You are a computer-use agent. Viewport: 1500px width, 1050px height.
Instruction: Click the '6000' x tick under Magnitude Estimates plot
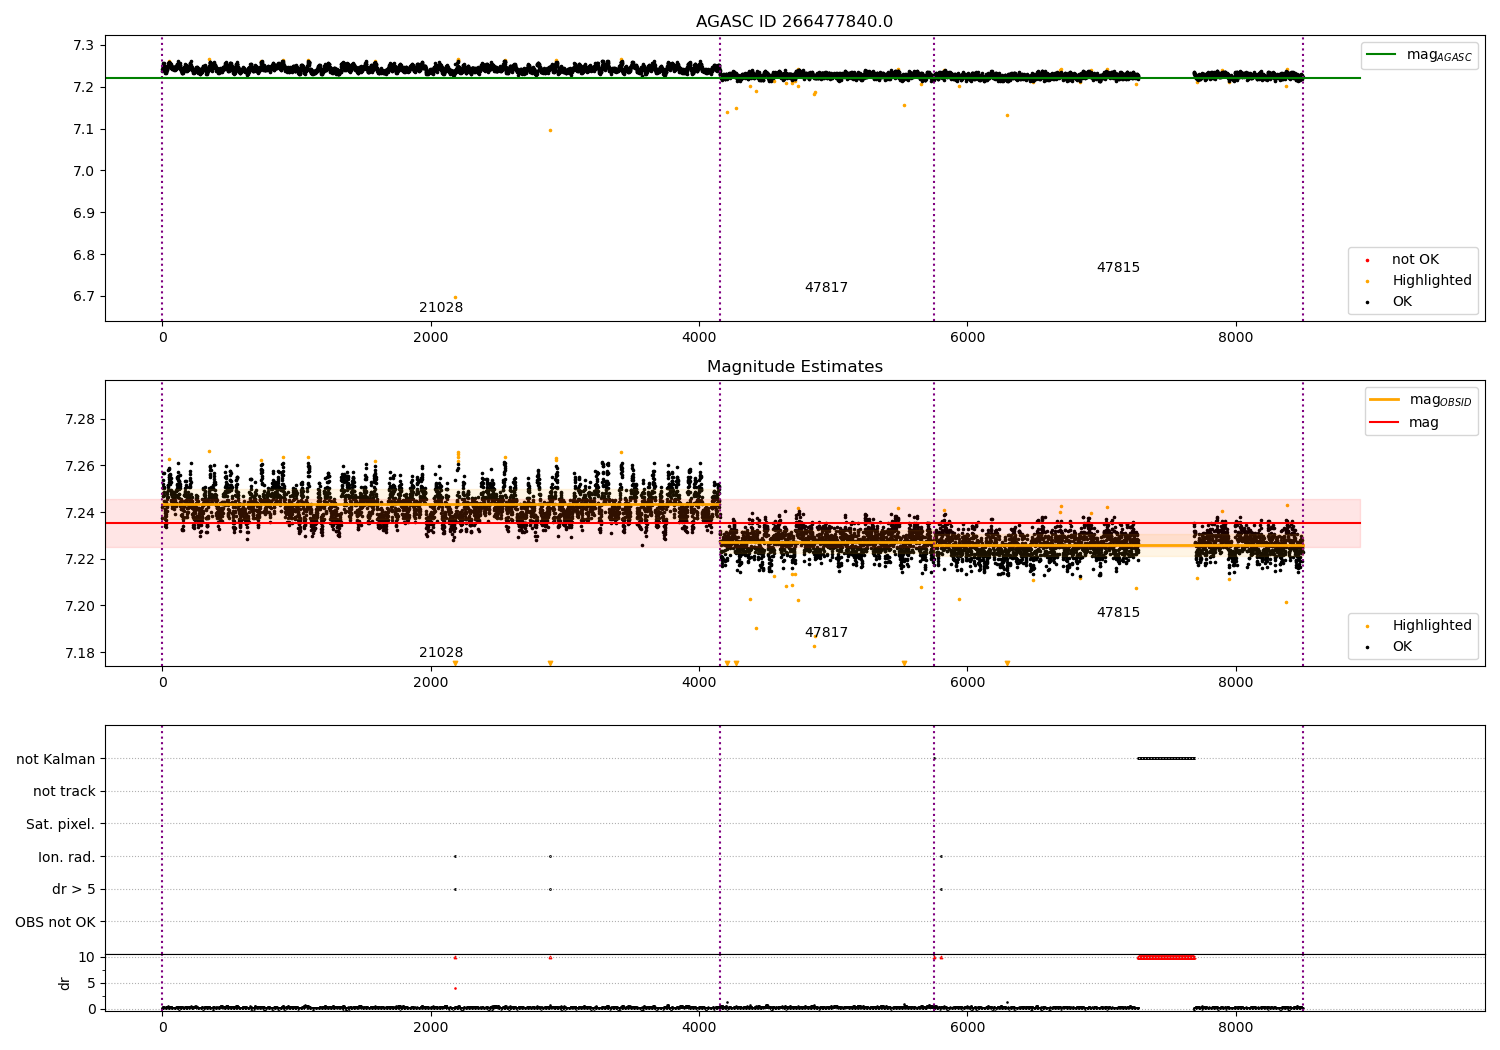click(x=967, y=683)
